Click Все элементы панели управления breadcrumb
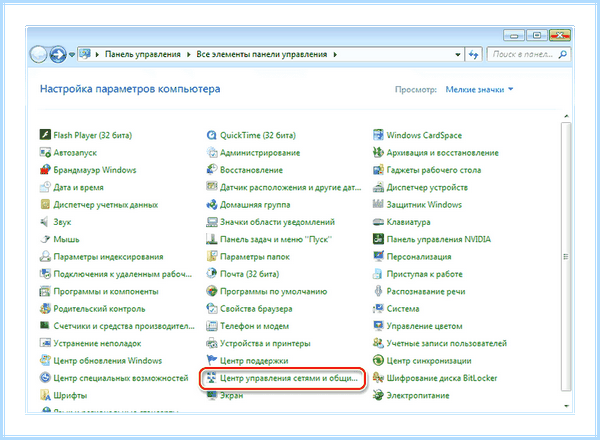The height and width of the screenshot is (440, 600). click(x=262, y=54)
